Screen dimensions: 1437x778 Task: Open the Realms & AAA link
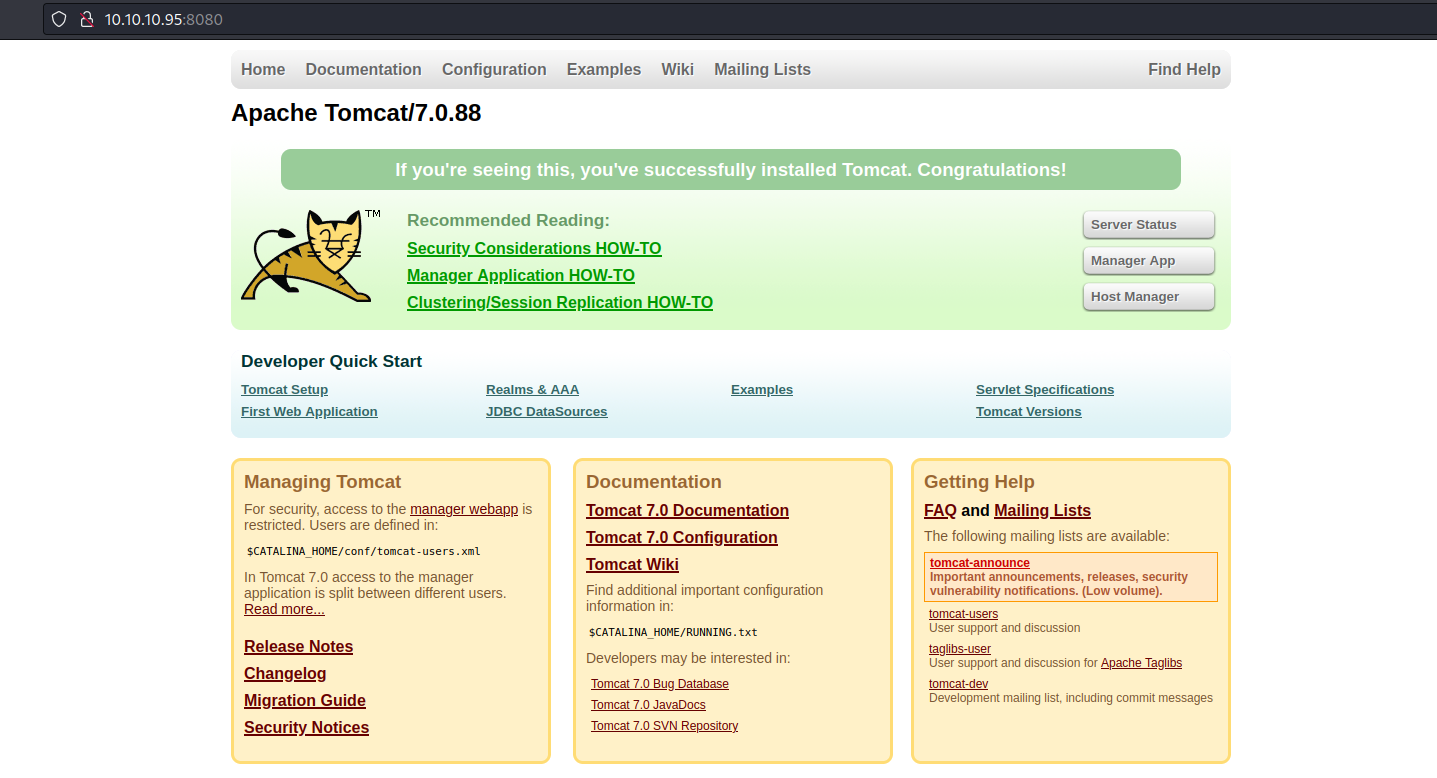click(532, 390)
